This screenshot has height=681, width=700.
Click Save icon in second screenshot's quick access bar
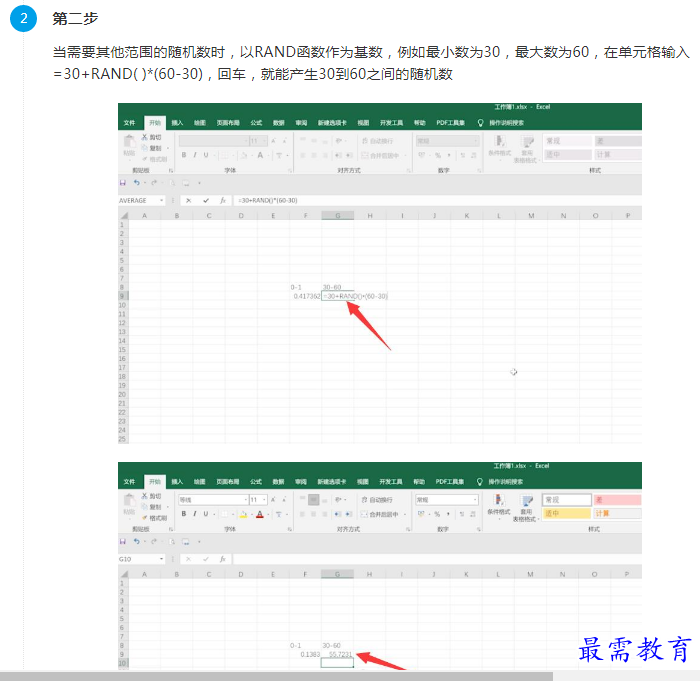[x=123, y=542]
